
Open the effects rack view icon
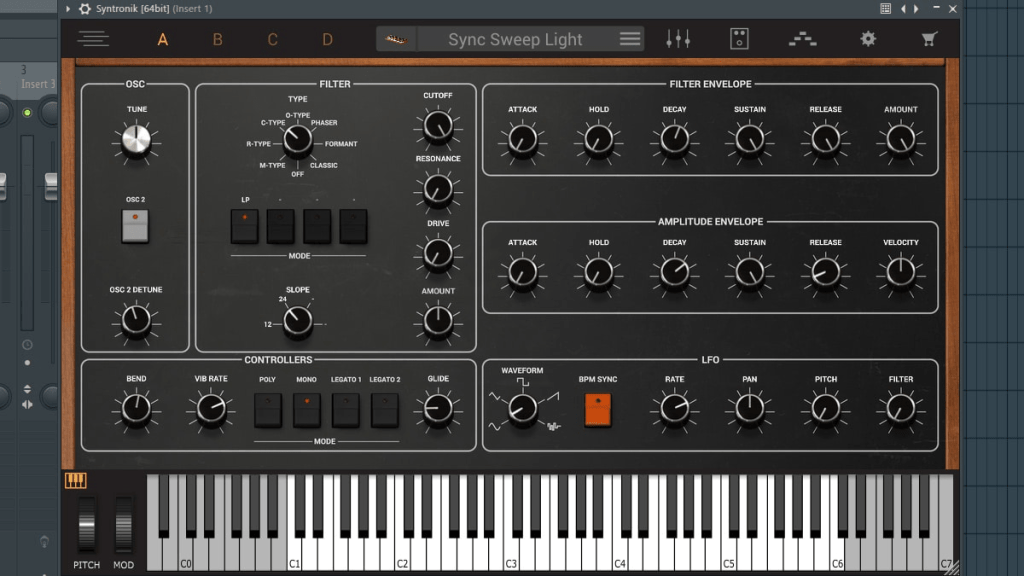point(739,39)
